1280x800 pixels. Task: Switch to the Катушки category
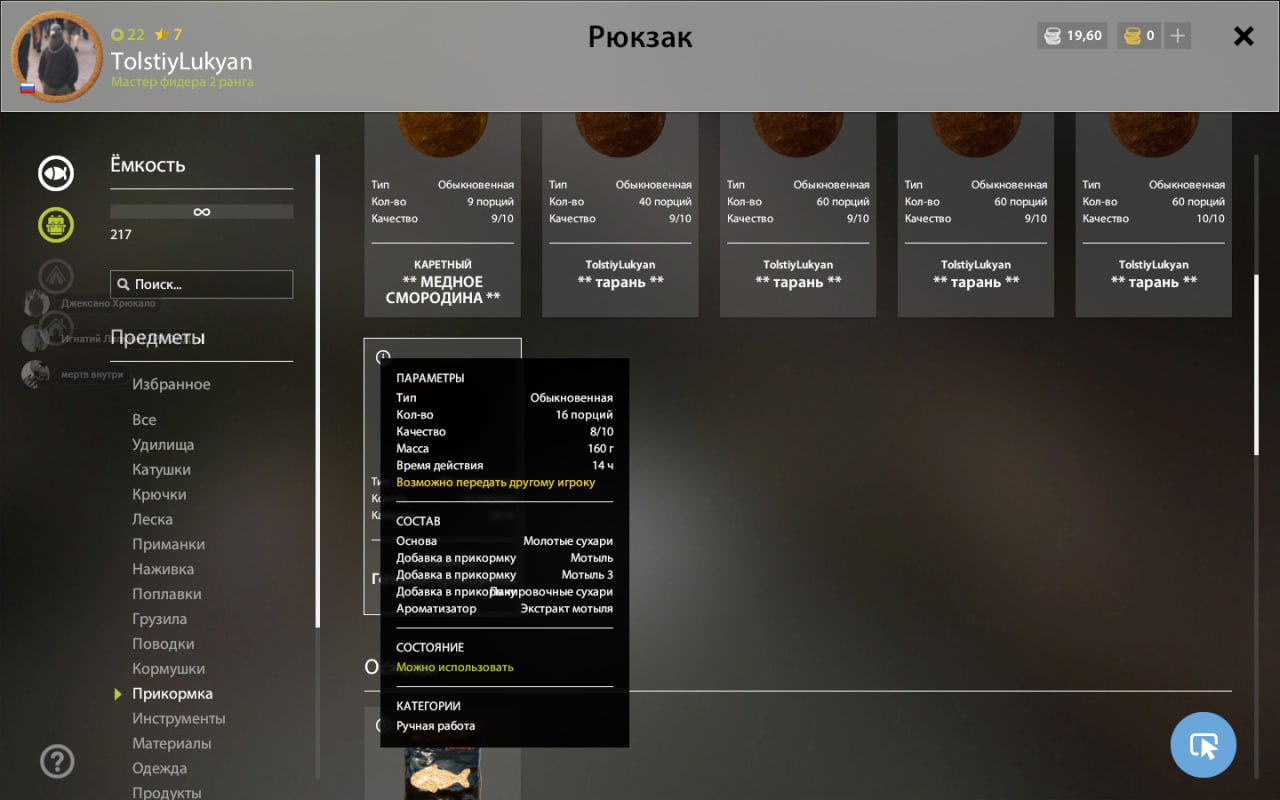[x=161, y=469]
